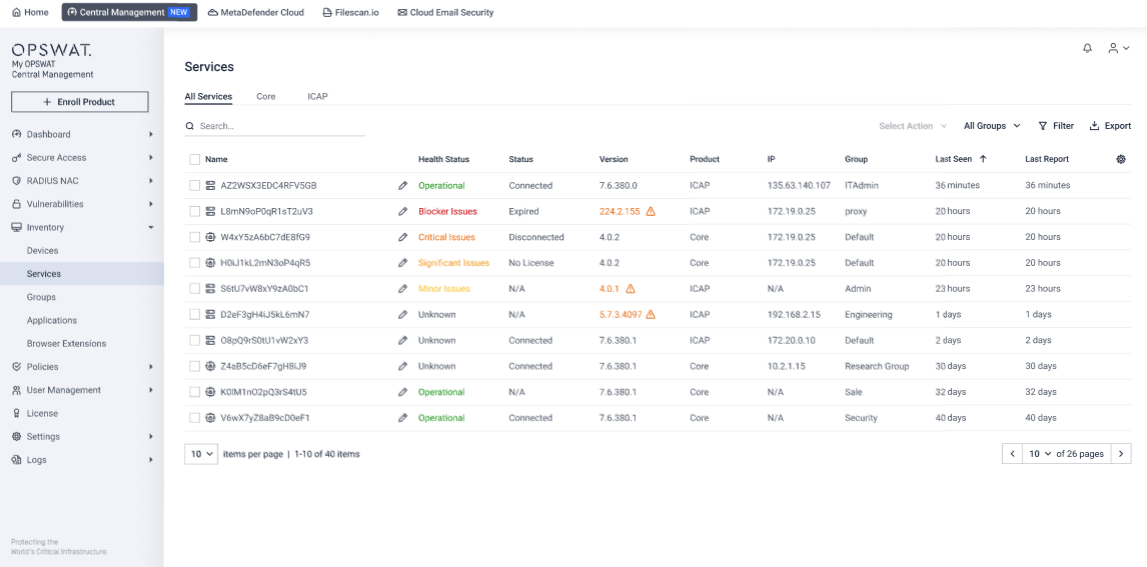The width and height of the screenshot is (1147, 567).
Task: Click the notification bell icon
Action: [x=1087, y=48]
